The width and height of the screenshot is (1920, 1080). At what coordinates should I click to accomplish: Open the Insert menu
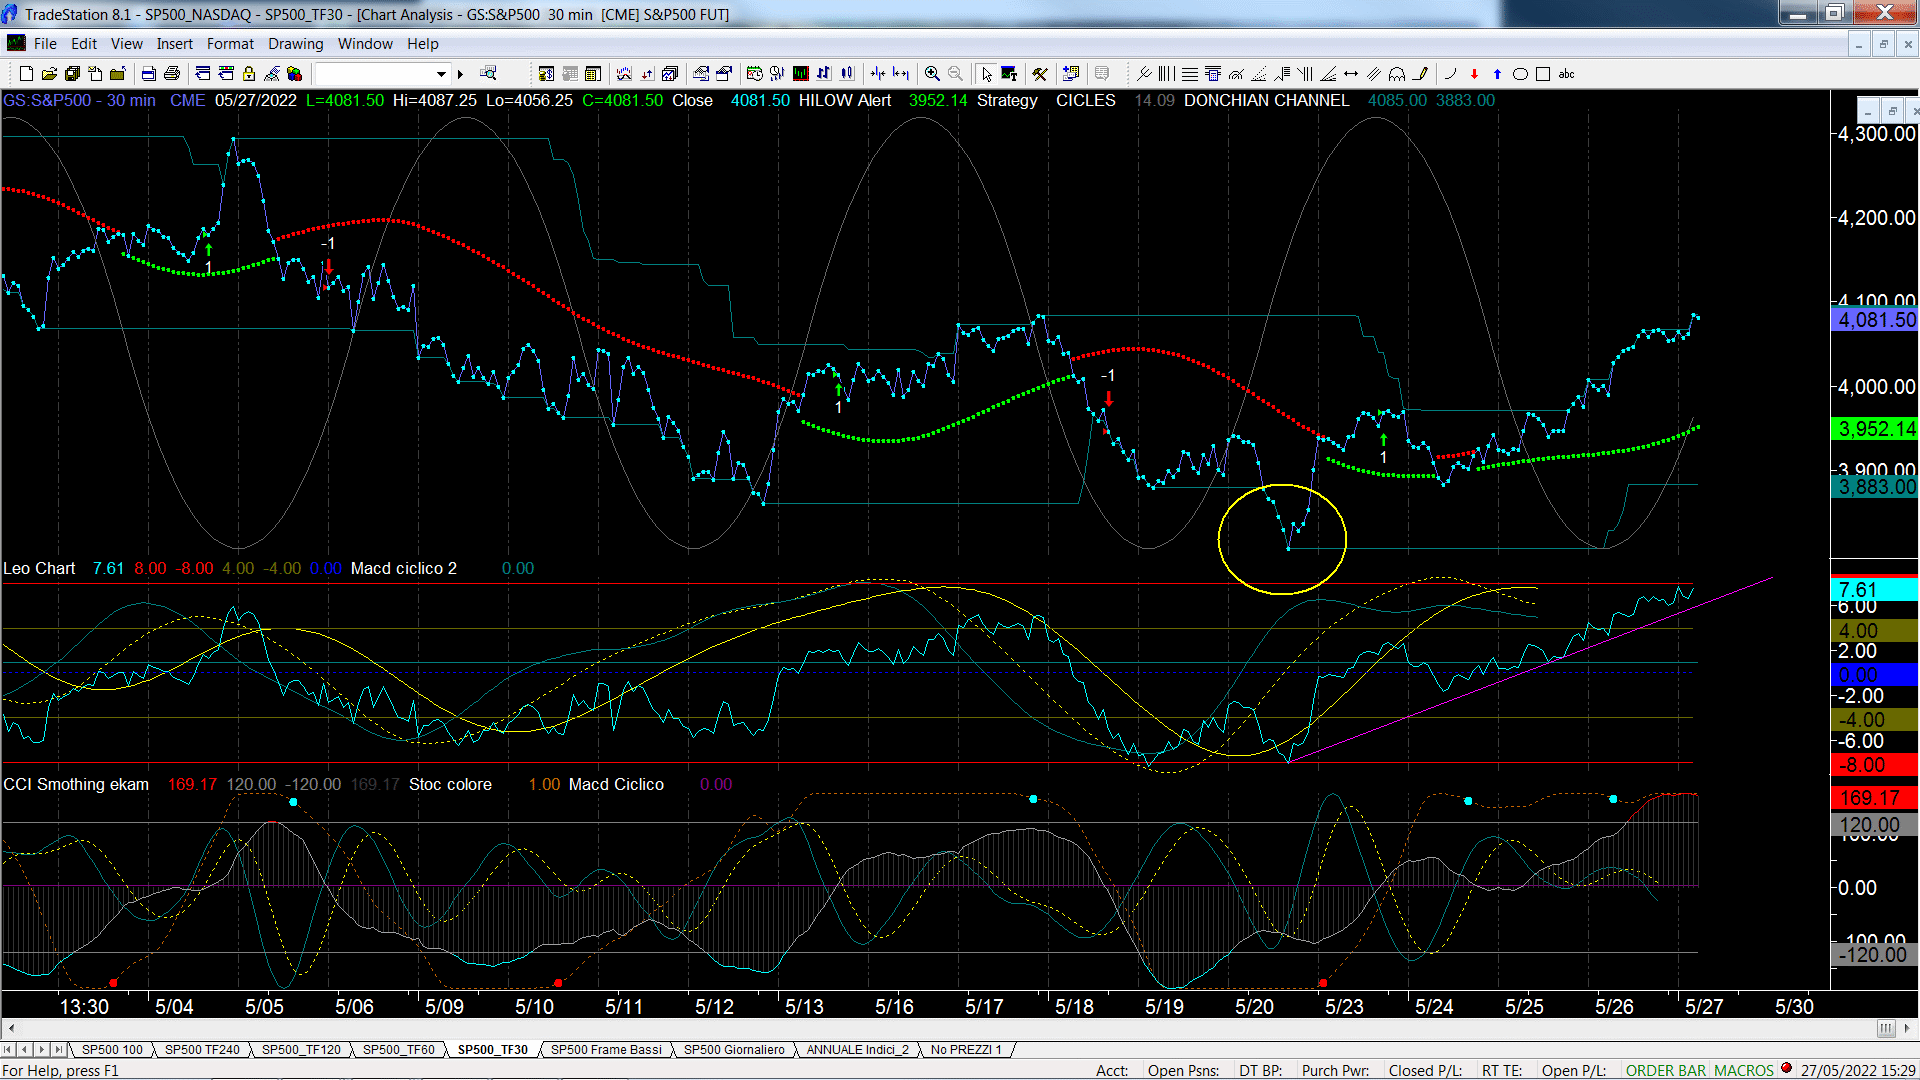(x=174, y=43)
